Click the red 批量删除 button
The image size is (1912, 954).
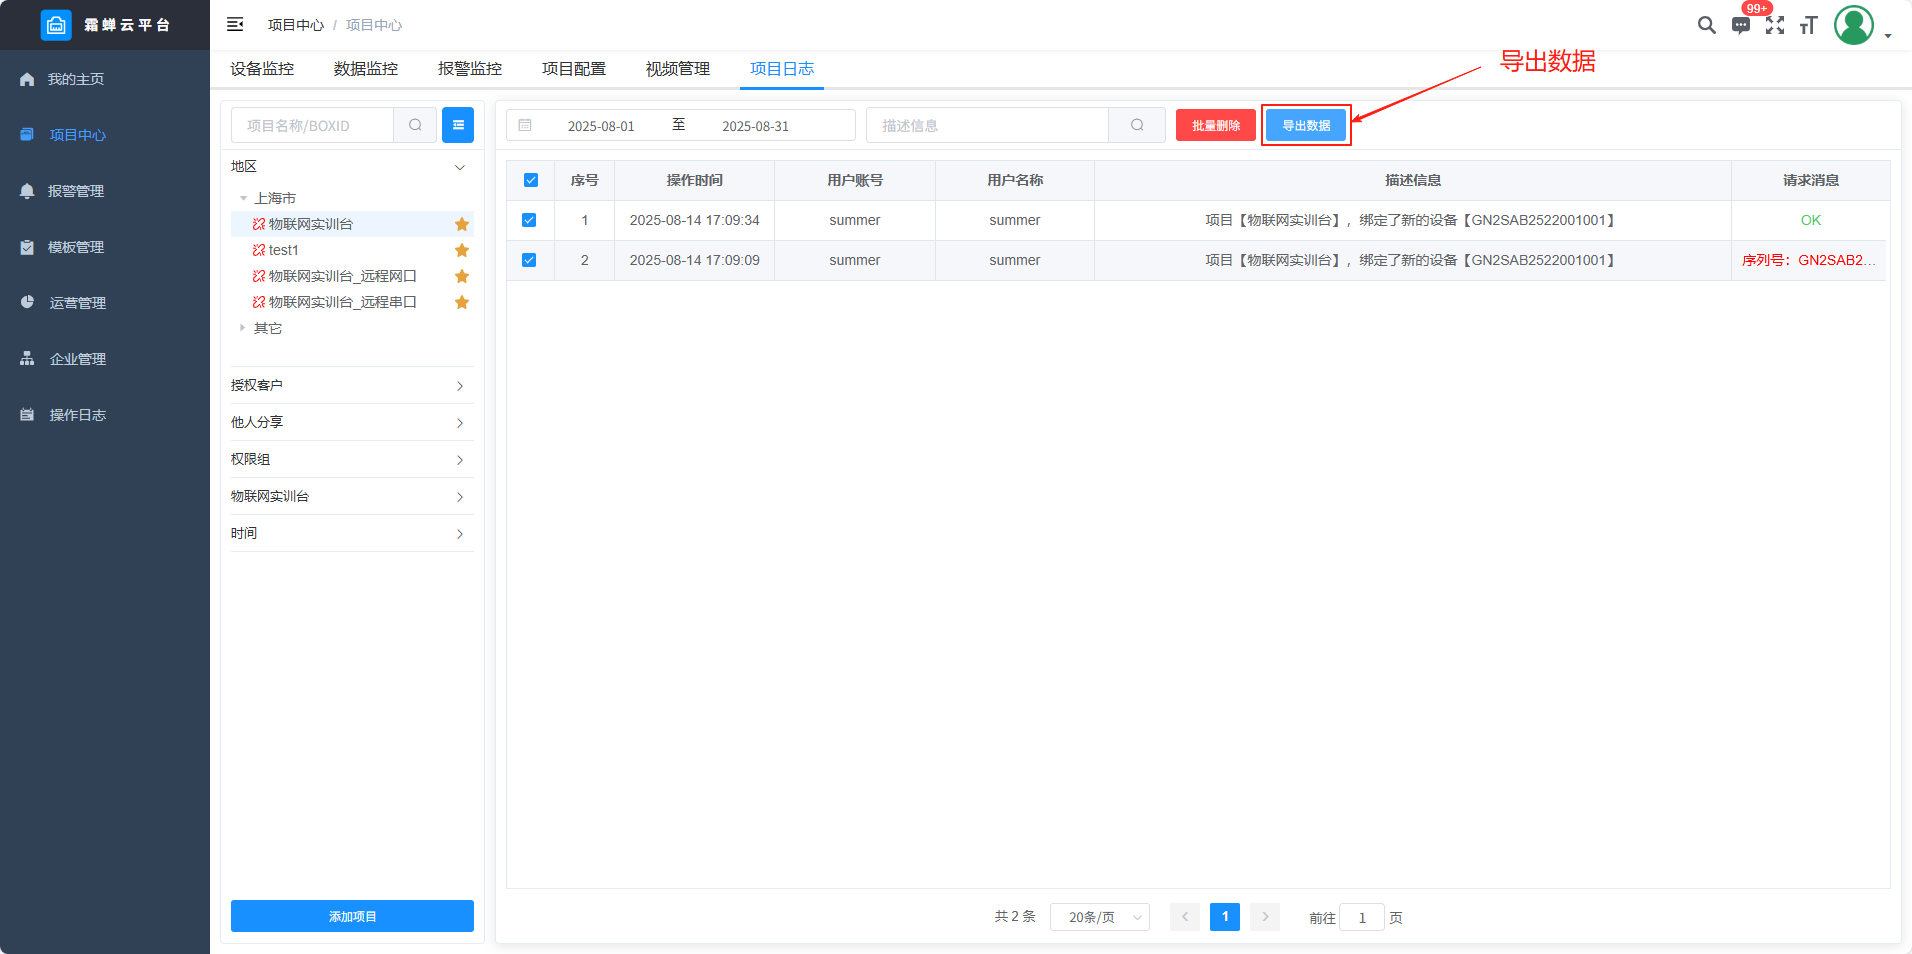tap(1215, 125)
